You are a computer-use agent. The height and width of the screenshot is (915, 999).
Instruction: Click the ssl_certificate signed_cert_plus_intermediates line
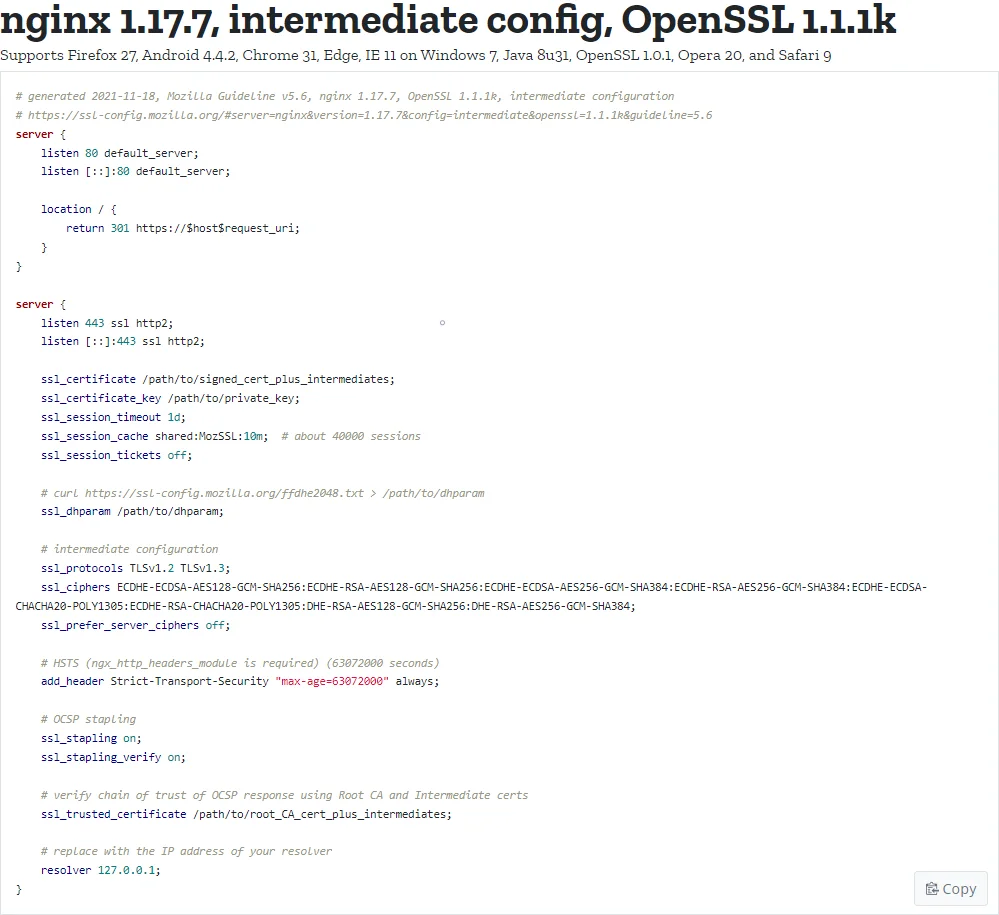point(218,379)
